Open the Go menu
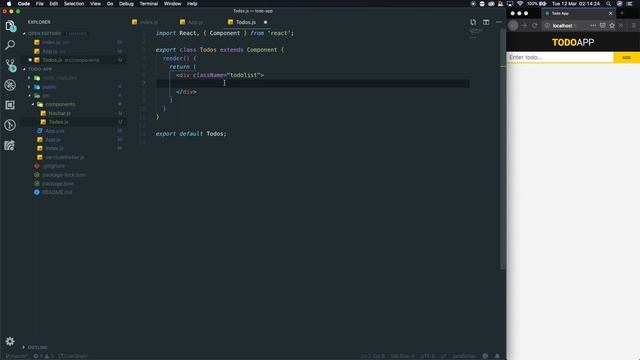Screen dimensions: 640x360 coord(110,4)
